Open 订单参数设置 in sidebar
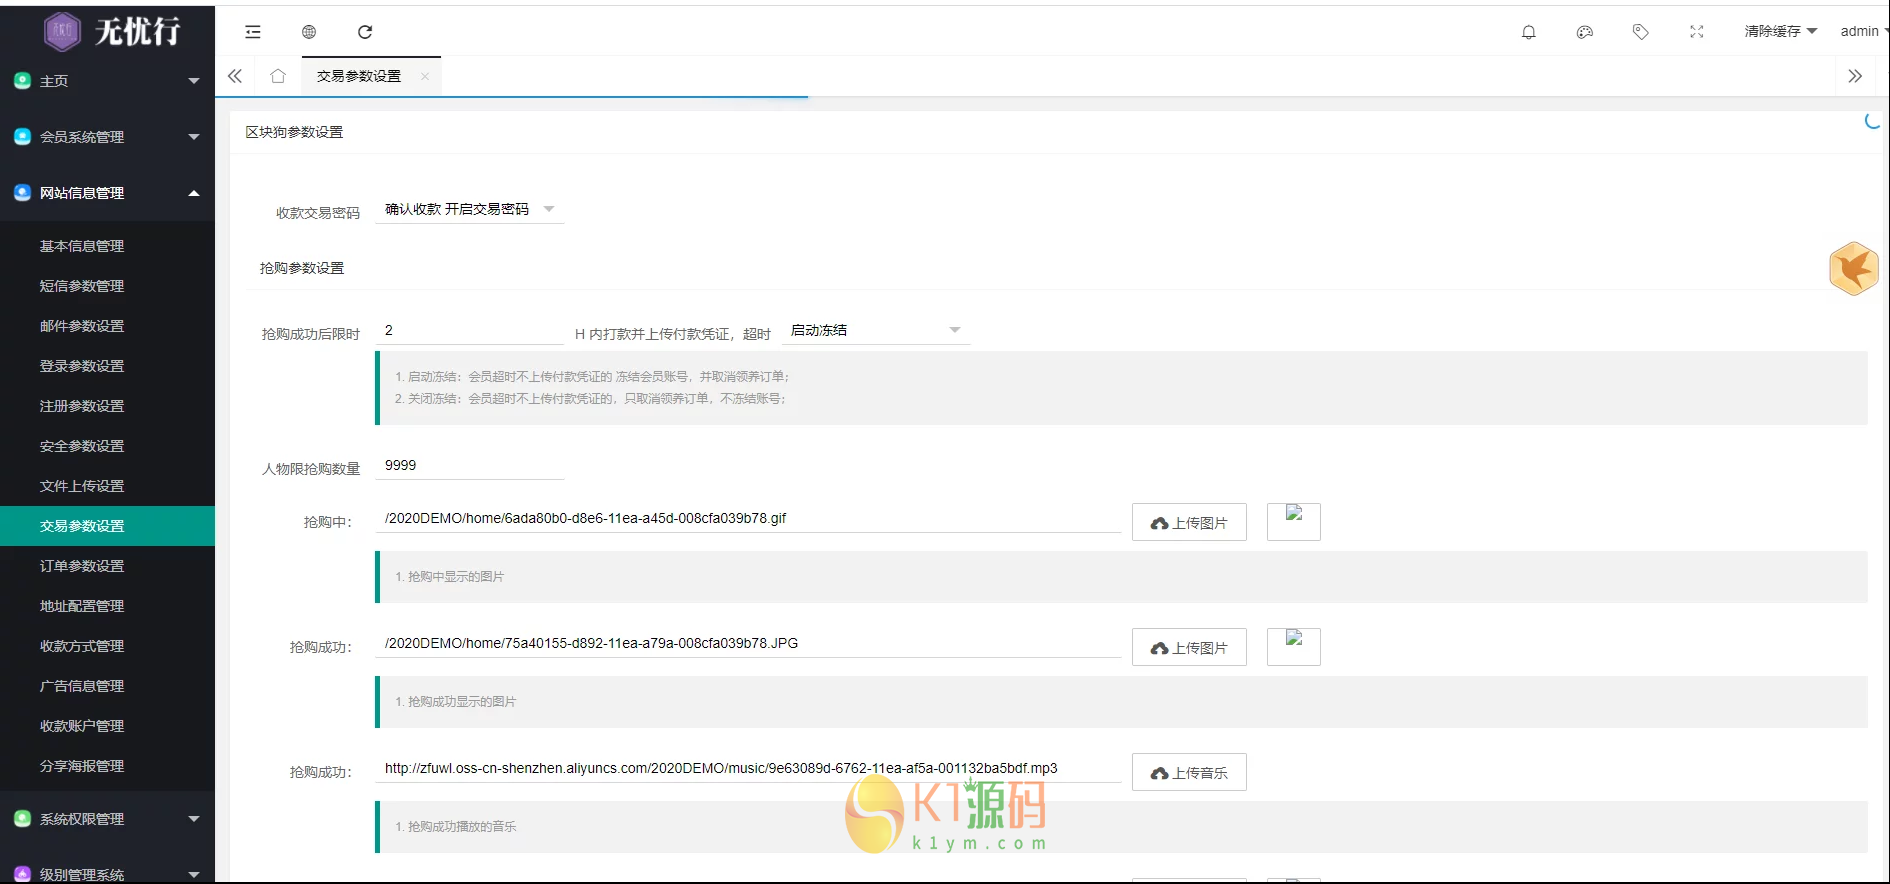Viewport: 1890px width, 884px height. 107,566
